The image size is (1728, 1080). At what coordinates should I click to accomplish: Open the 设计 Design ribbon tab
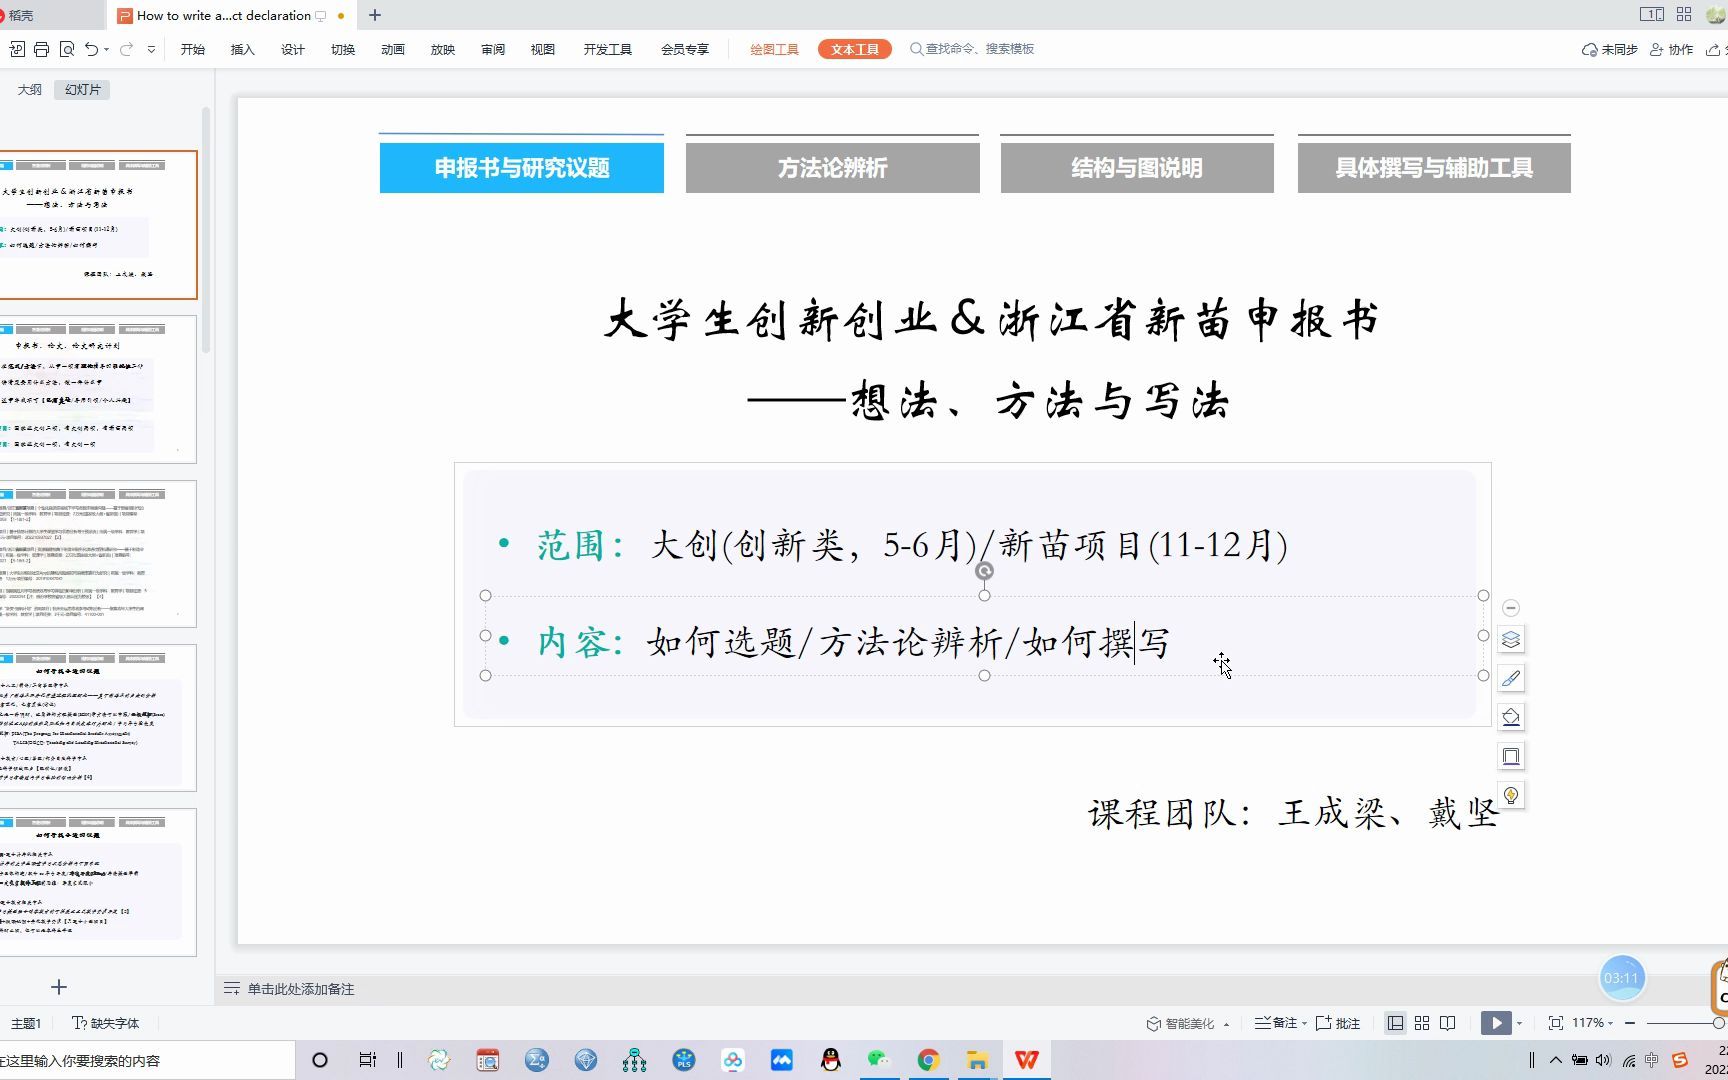(x=293, y=49)
